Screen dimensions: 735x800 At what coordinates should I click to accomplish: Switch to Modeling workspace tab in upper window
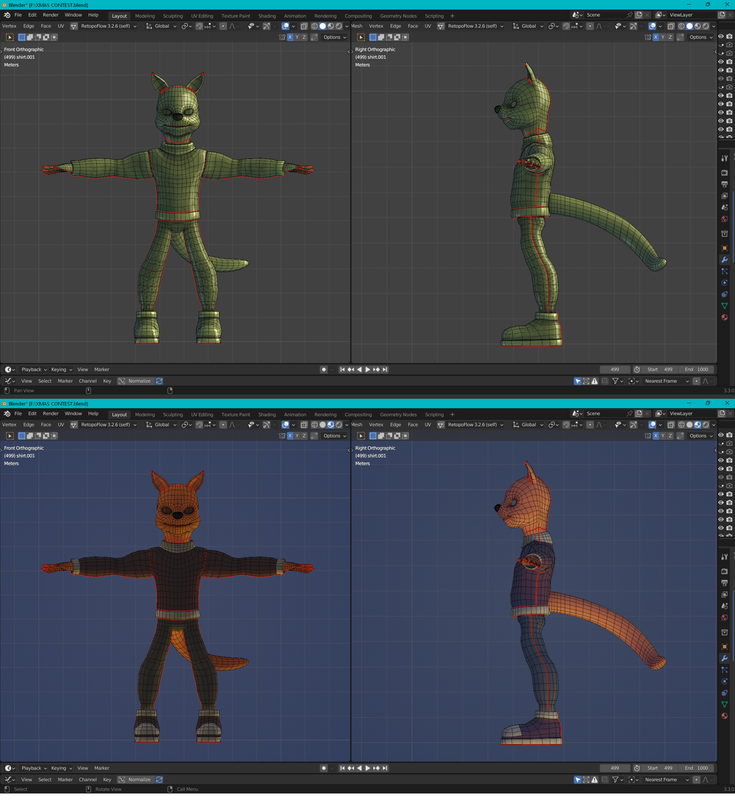click(x=145, y=16)
